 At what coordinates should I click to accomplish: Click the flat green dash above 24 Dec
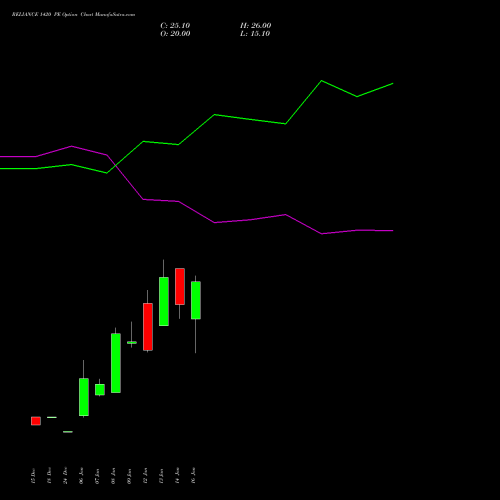68,432
